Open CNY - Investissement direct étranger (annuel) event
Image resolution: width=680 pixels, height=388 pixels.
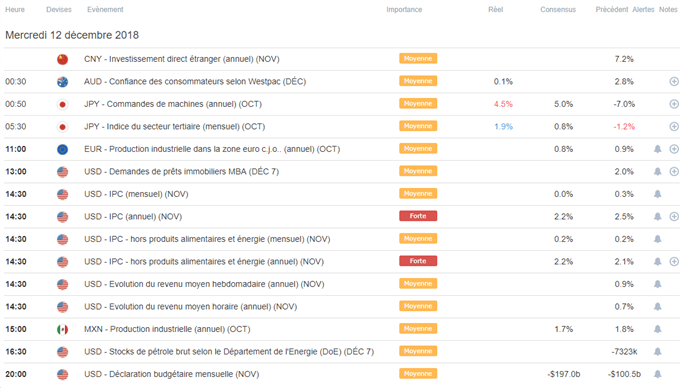182,59
